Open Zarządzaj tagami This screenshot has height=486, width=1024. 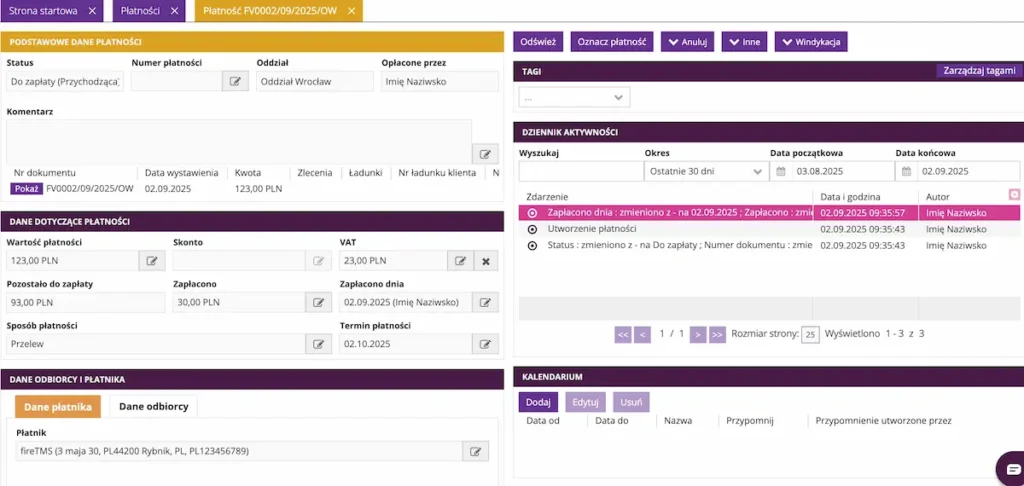pos(979,71)
